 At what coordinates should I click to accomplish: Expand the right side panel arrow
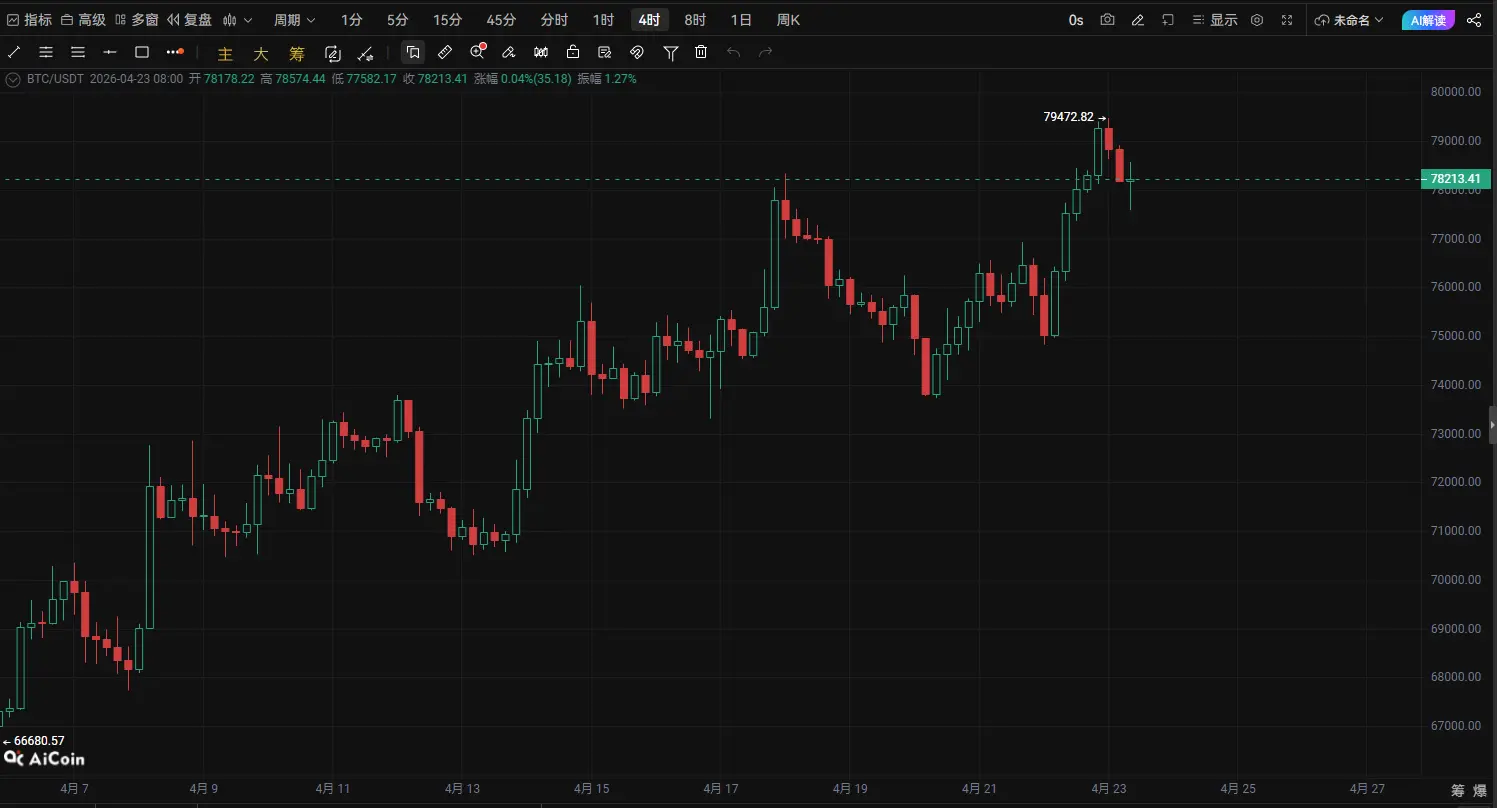(x=1492, y=425)
